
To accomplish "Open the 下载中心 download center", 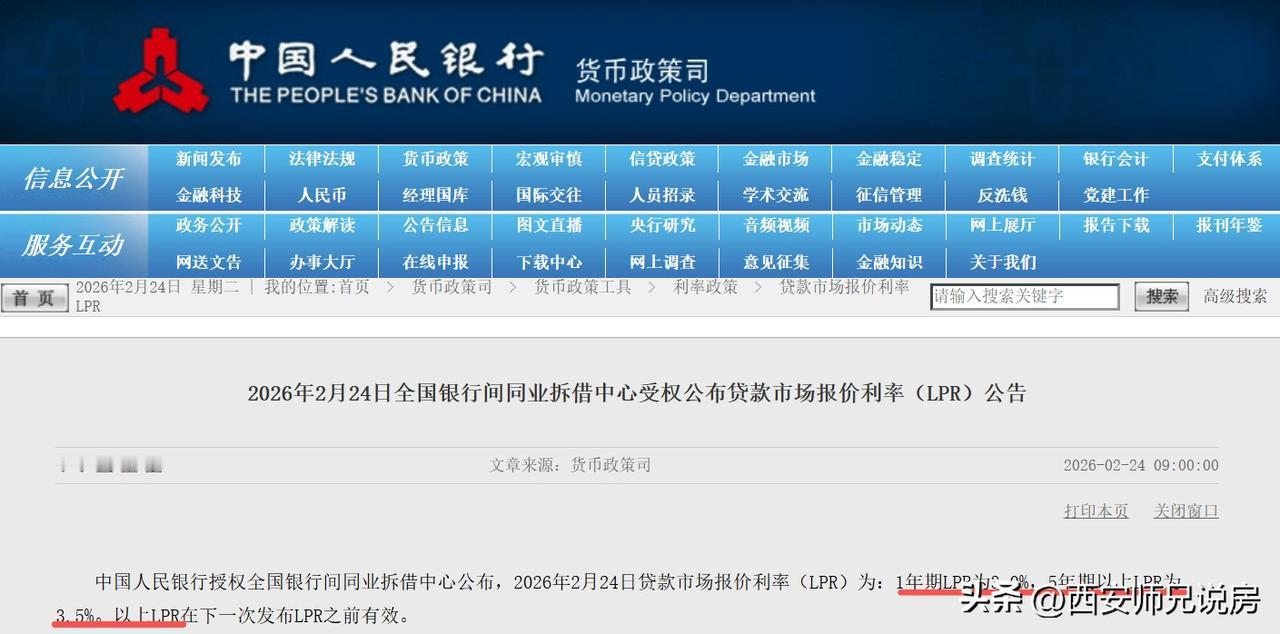I will click(548, 262).
